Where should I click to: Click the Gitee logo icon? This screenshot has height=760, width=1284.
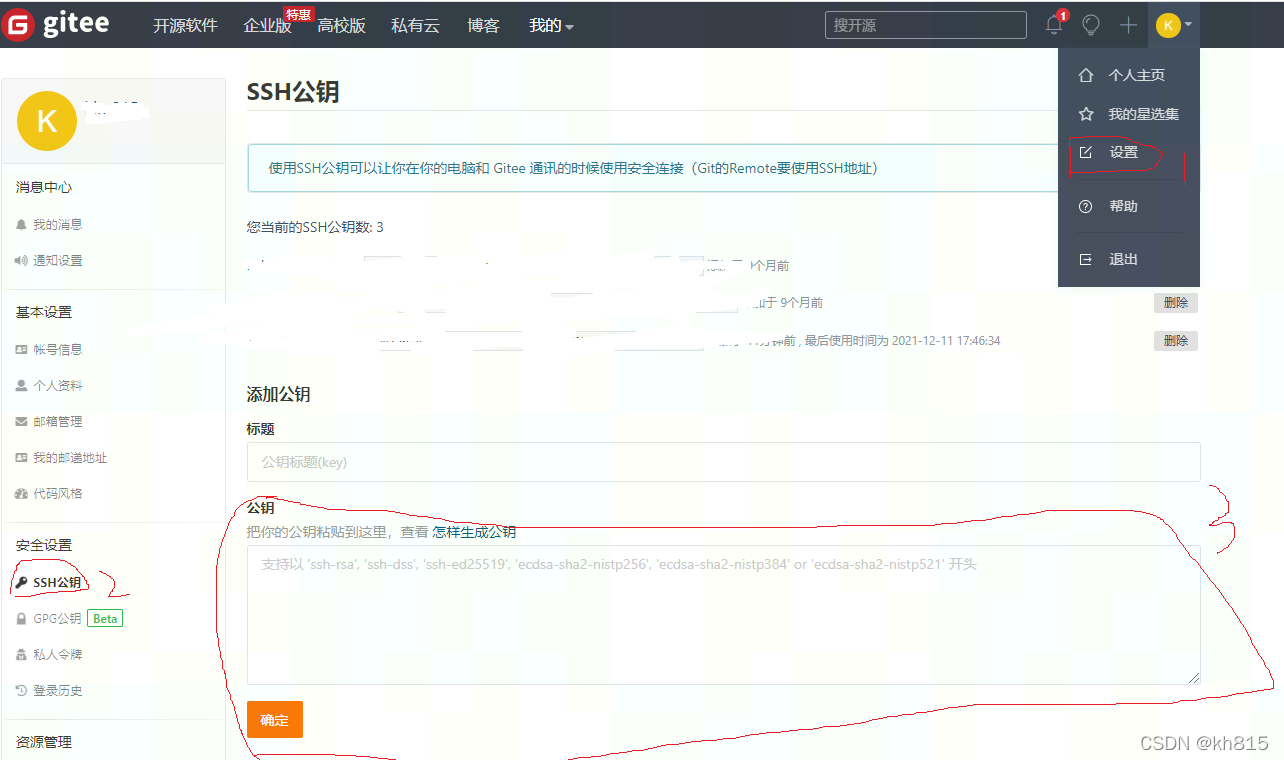[17, 25]
